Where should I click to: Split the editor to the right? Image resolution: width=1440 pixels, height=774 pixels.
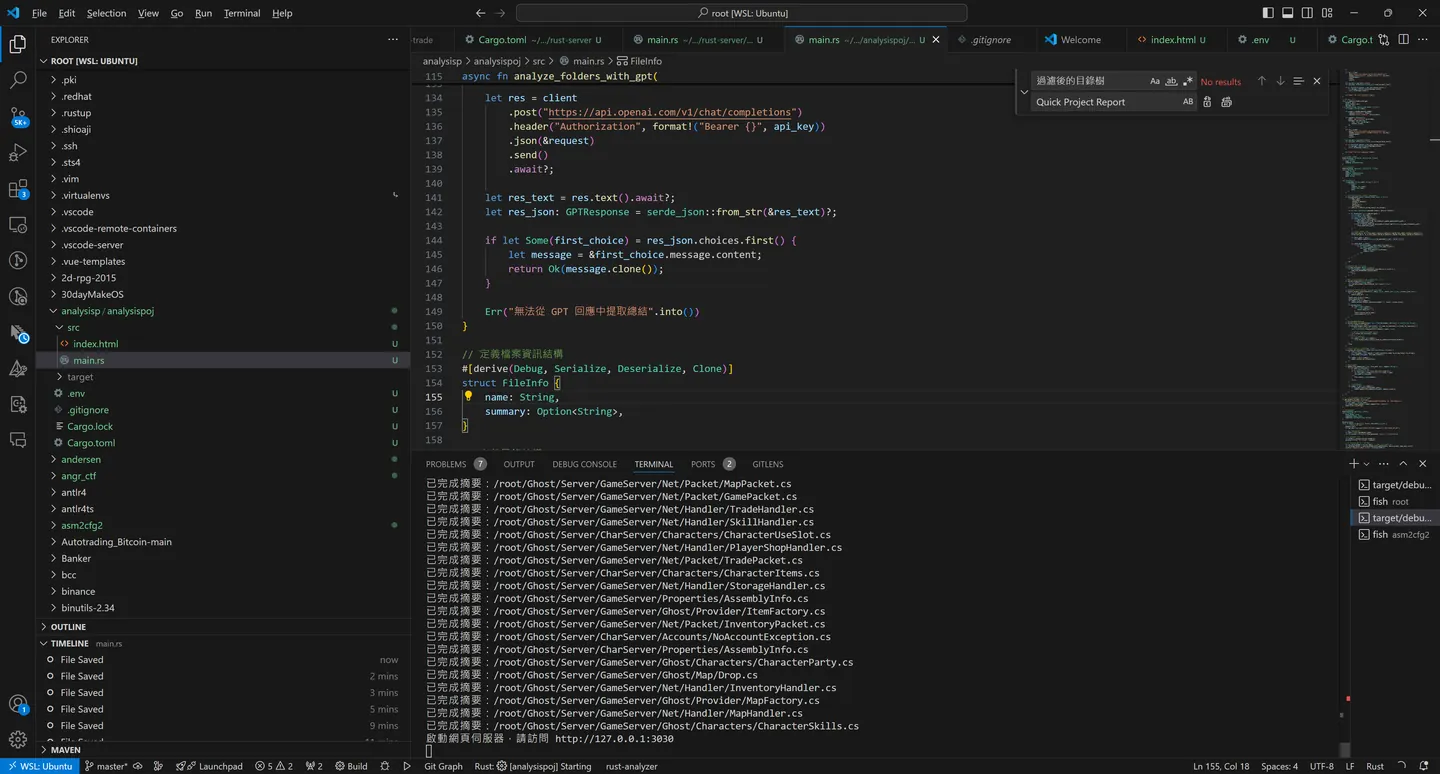(x=1404, y=40)
